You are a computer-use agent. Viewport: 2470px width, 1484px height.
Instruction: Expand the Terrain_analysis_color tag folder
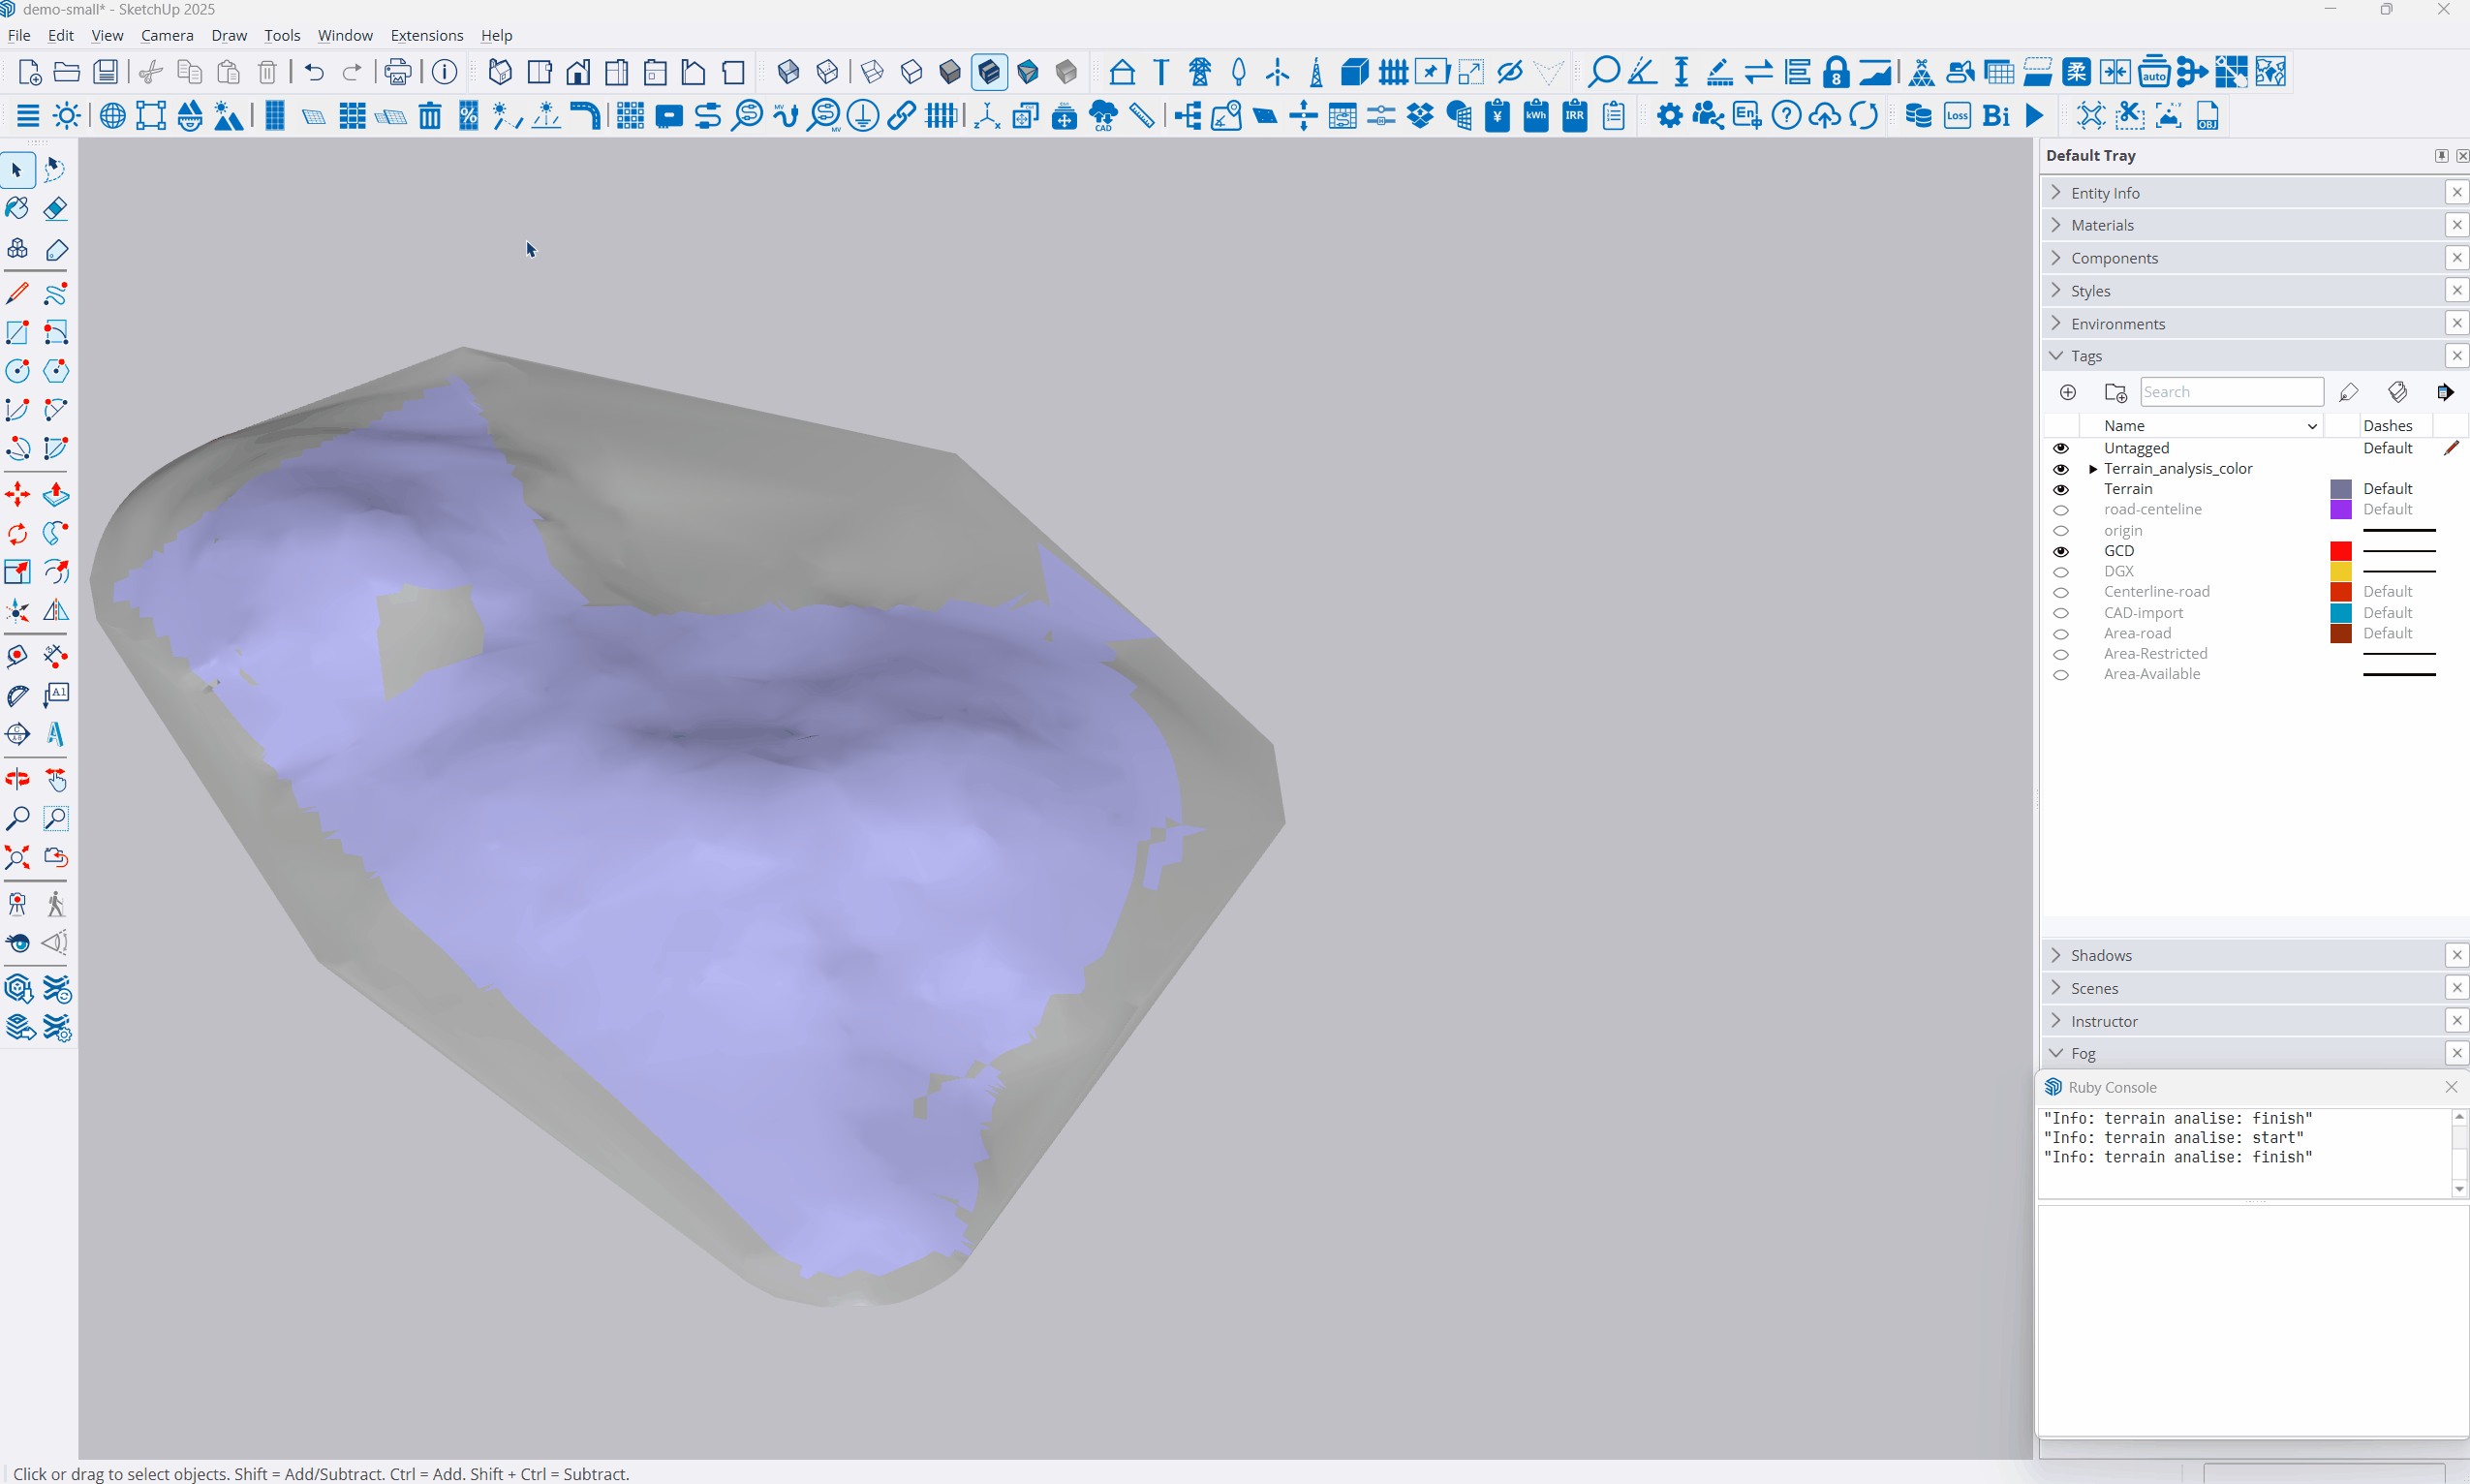point(2093,469)
